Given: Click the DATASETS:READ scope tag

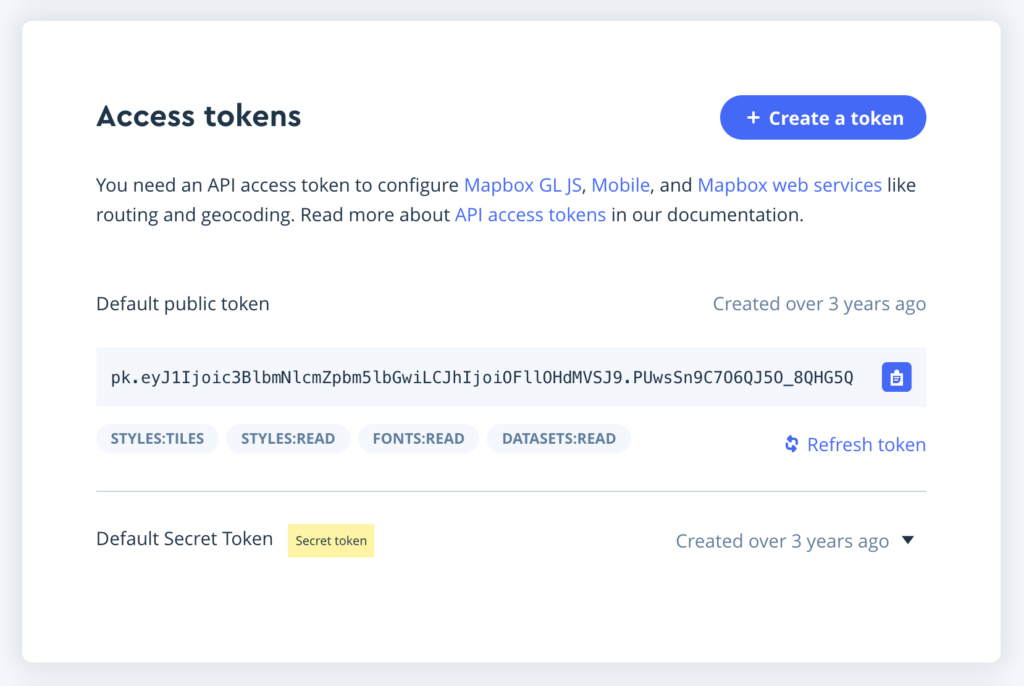Looking at the screenshot, I should 559,438.
